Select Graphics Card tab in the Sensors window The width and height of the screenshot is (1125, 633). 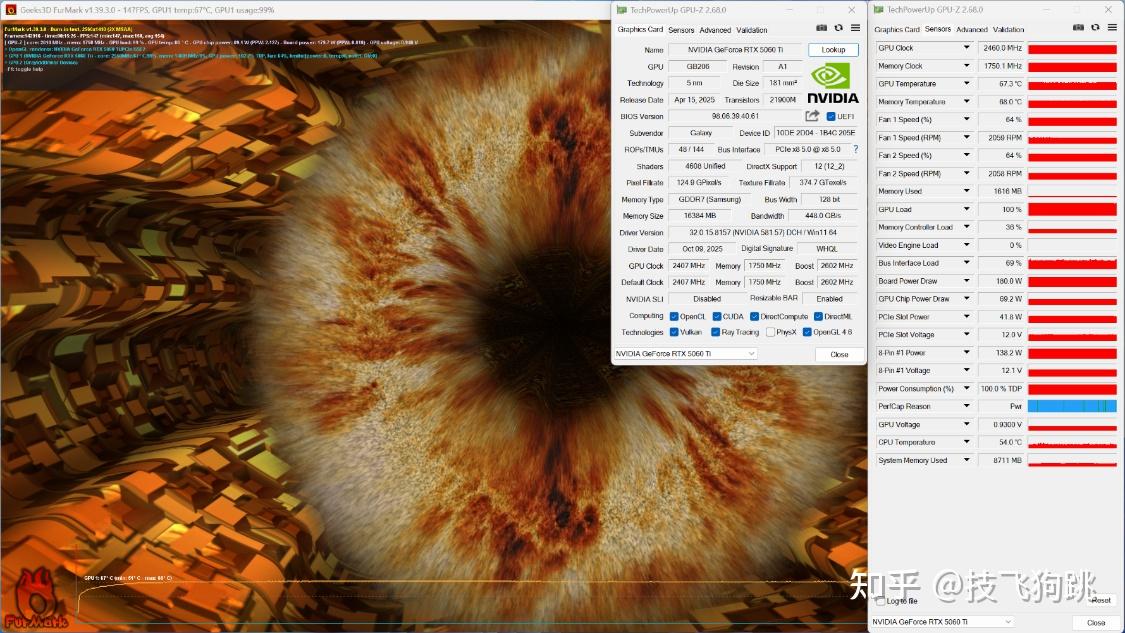click(897, 29)
